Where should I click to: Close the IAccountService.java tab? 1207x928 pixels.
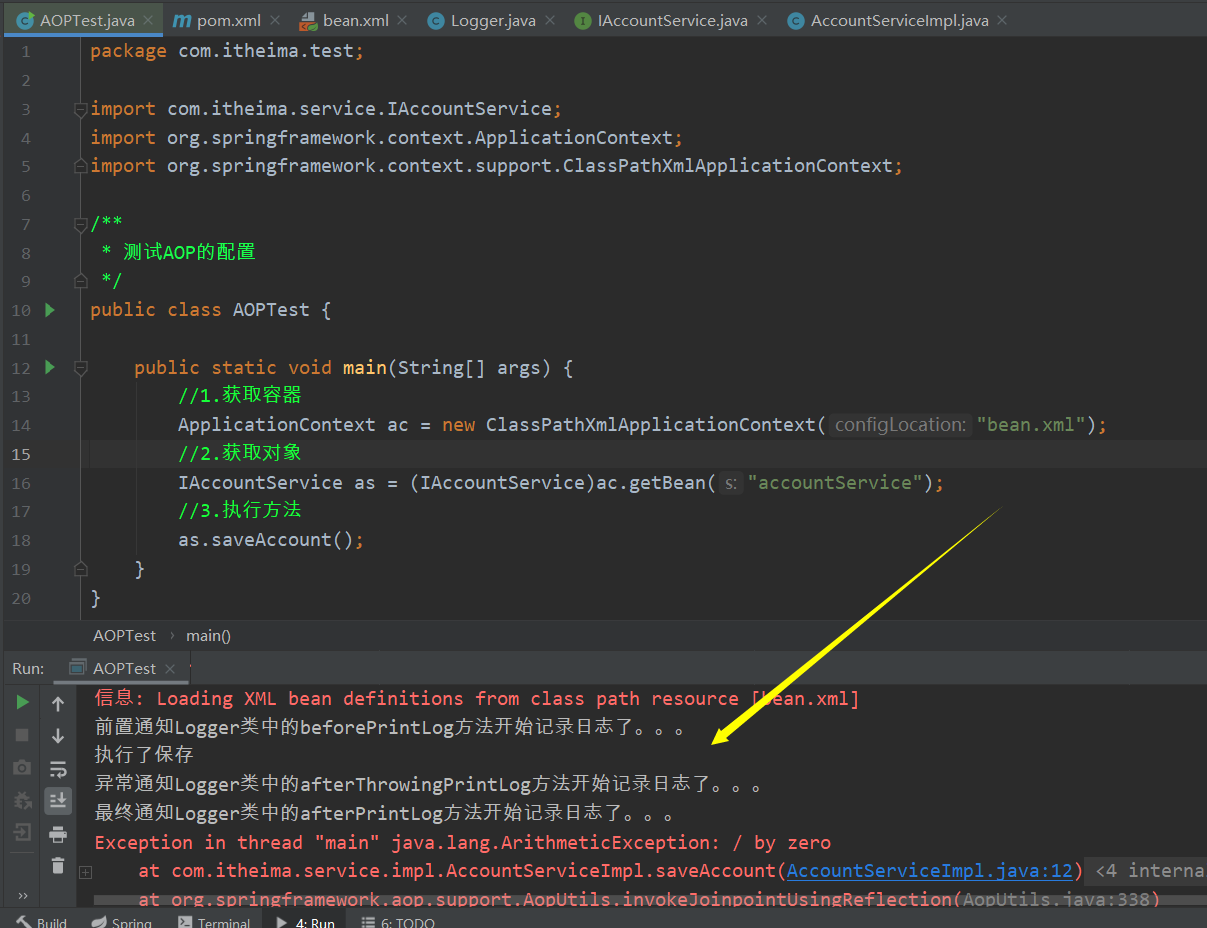point(762,20)
